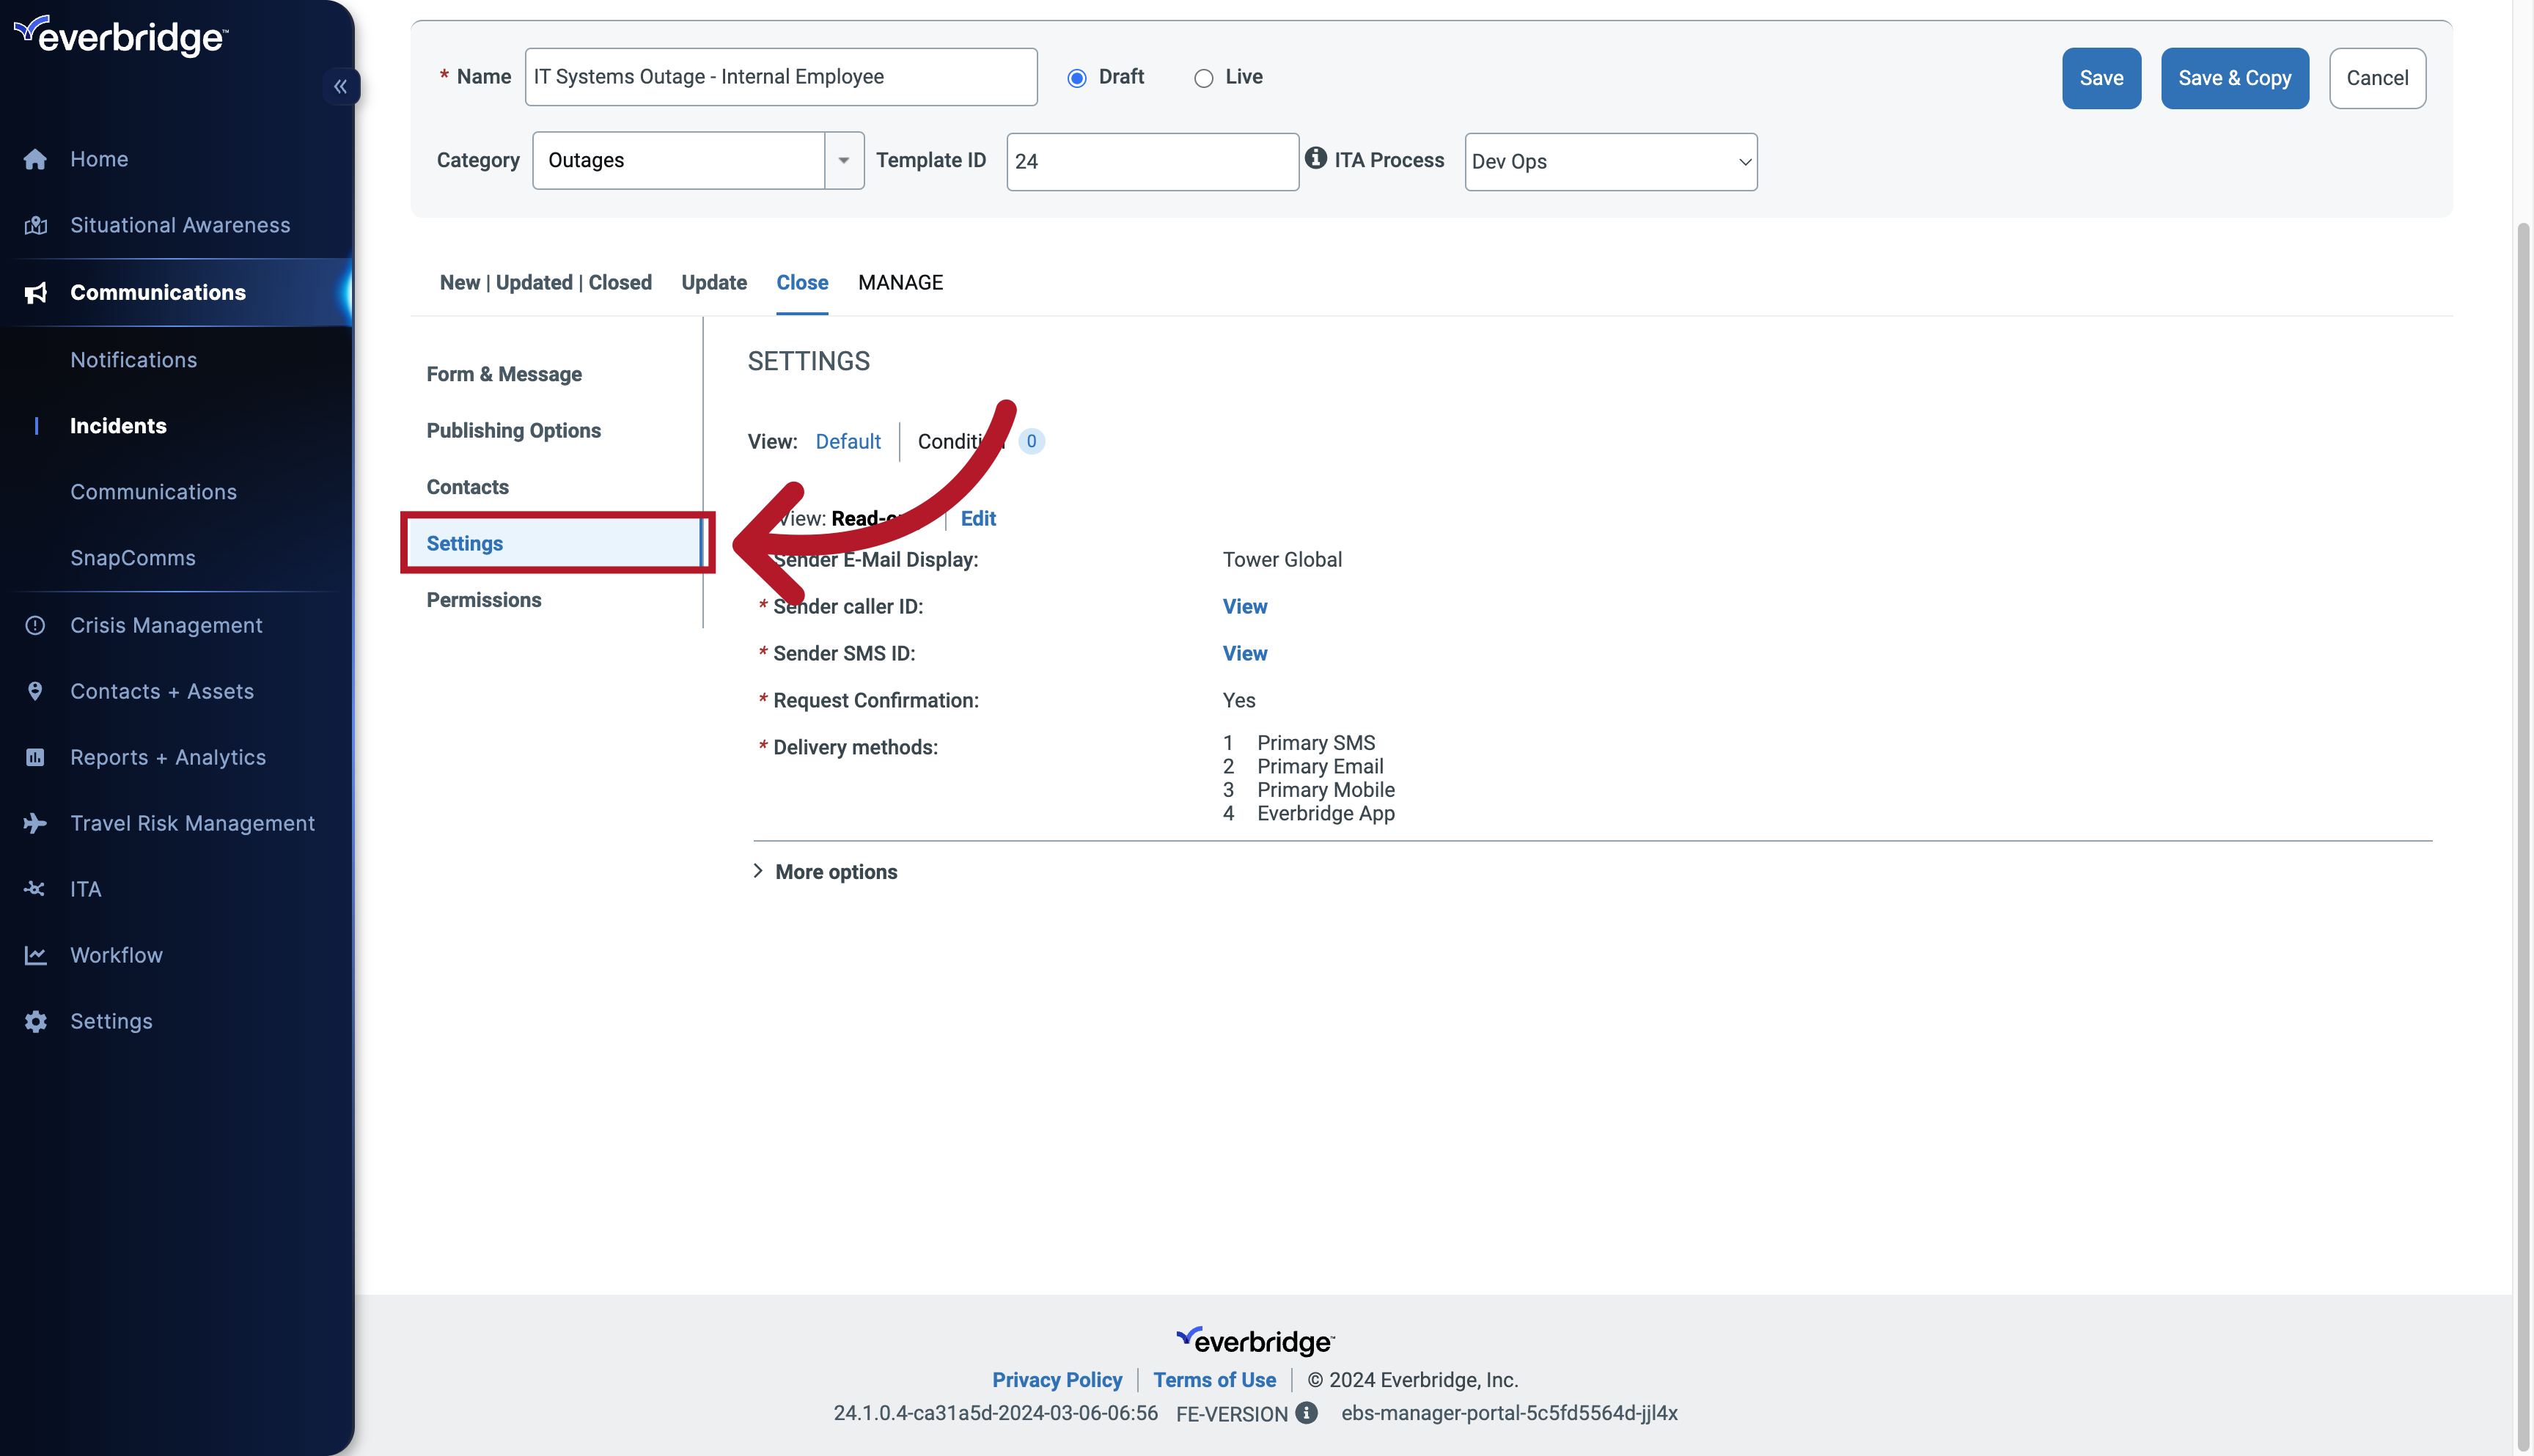Screen dimensions: 2534x1456
Task: Click inside the Template ID field
Action: click(x=1151, y=161)
